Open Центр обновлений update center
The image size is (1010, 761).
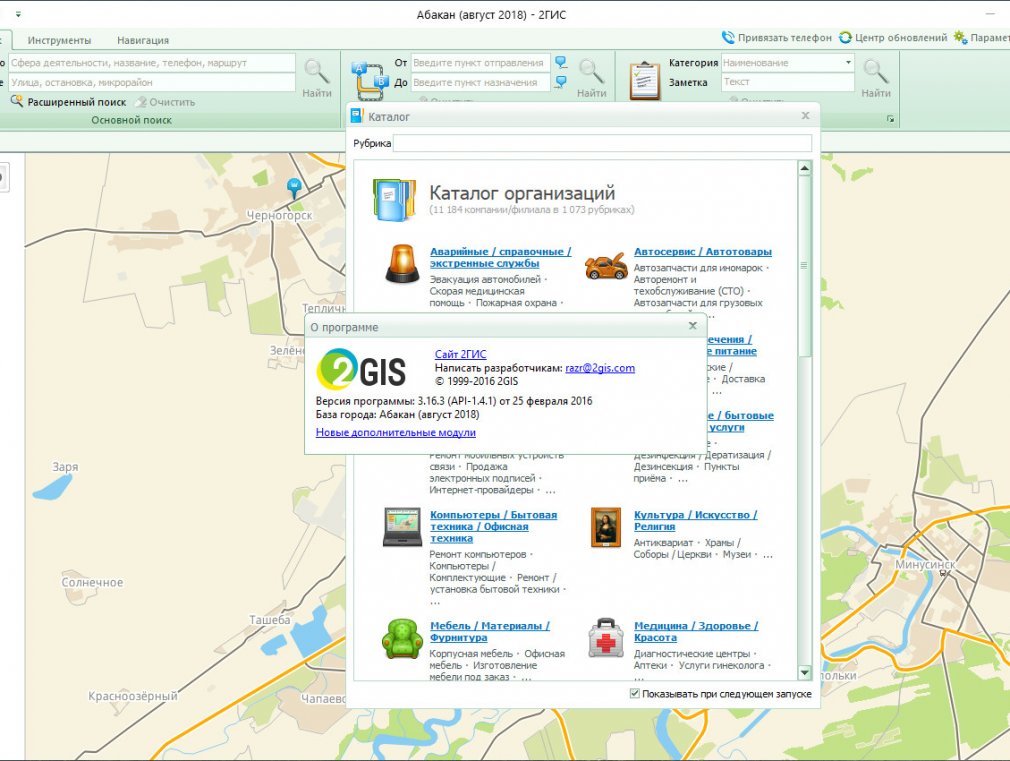tap(893, 37)
